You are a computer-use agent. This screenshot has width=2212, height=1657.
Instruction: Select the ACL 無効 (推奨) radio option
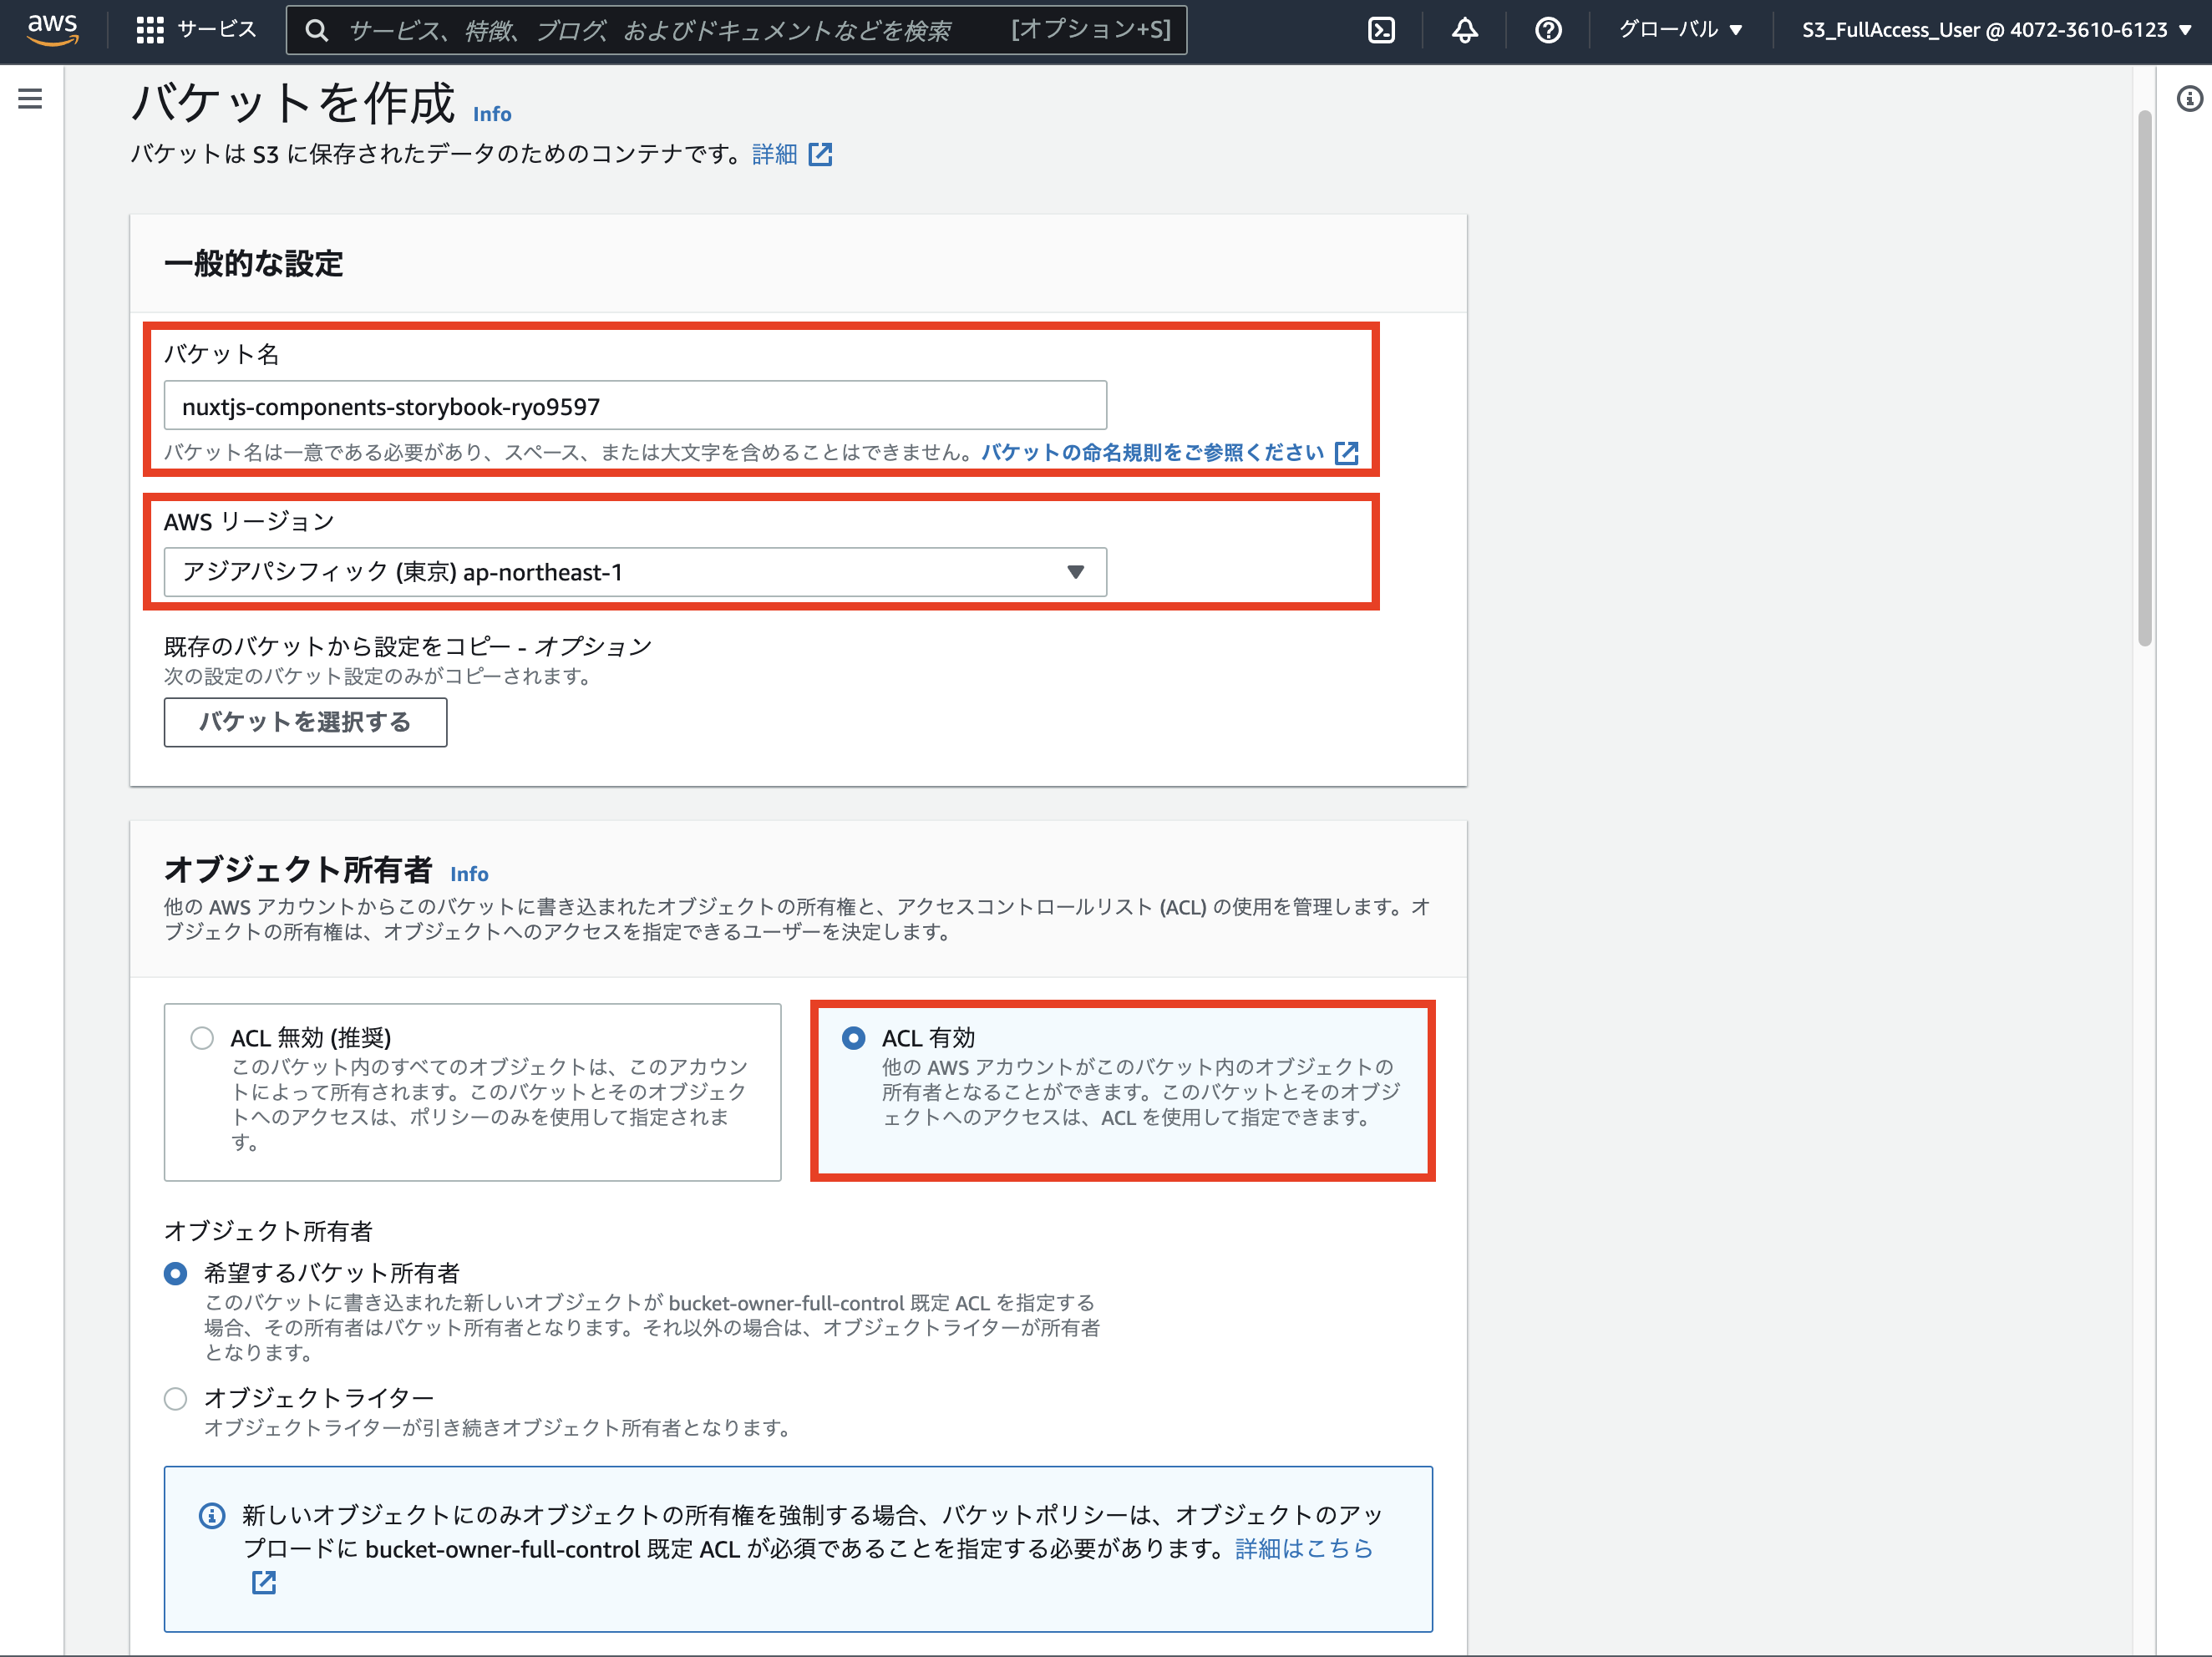202,1038
